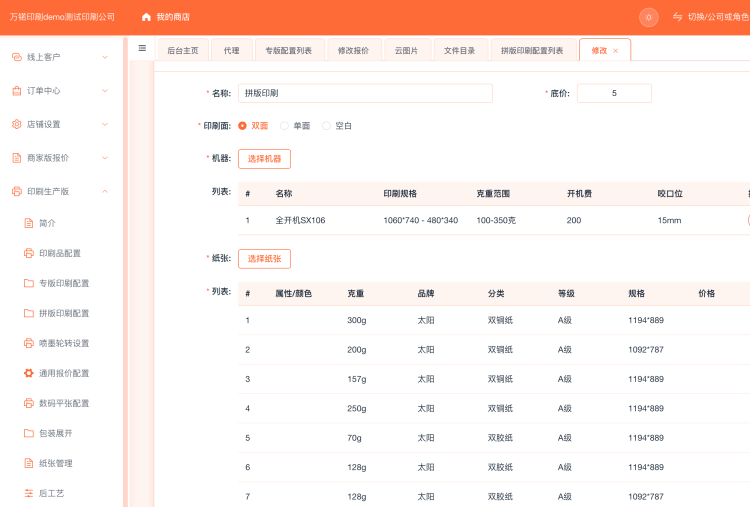This screenshot has height=507, width=750.
Task: Click the 印刷规格 column header
Action: click(x=400, y=194)
